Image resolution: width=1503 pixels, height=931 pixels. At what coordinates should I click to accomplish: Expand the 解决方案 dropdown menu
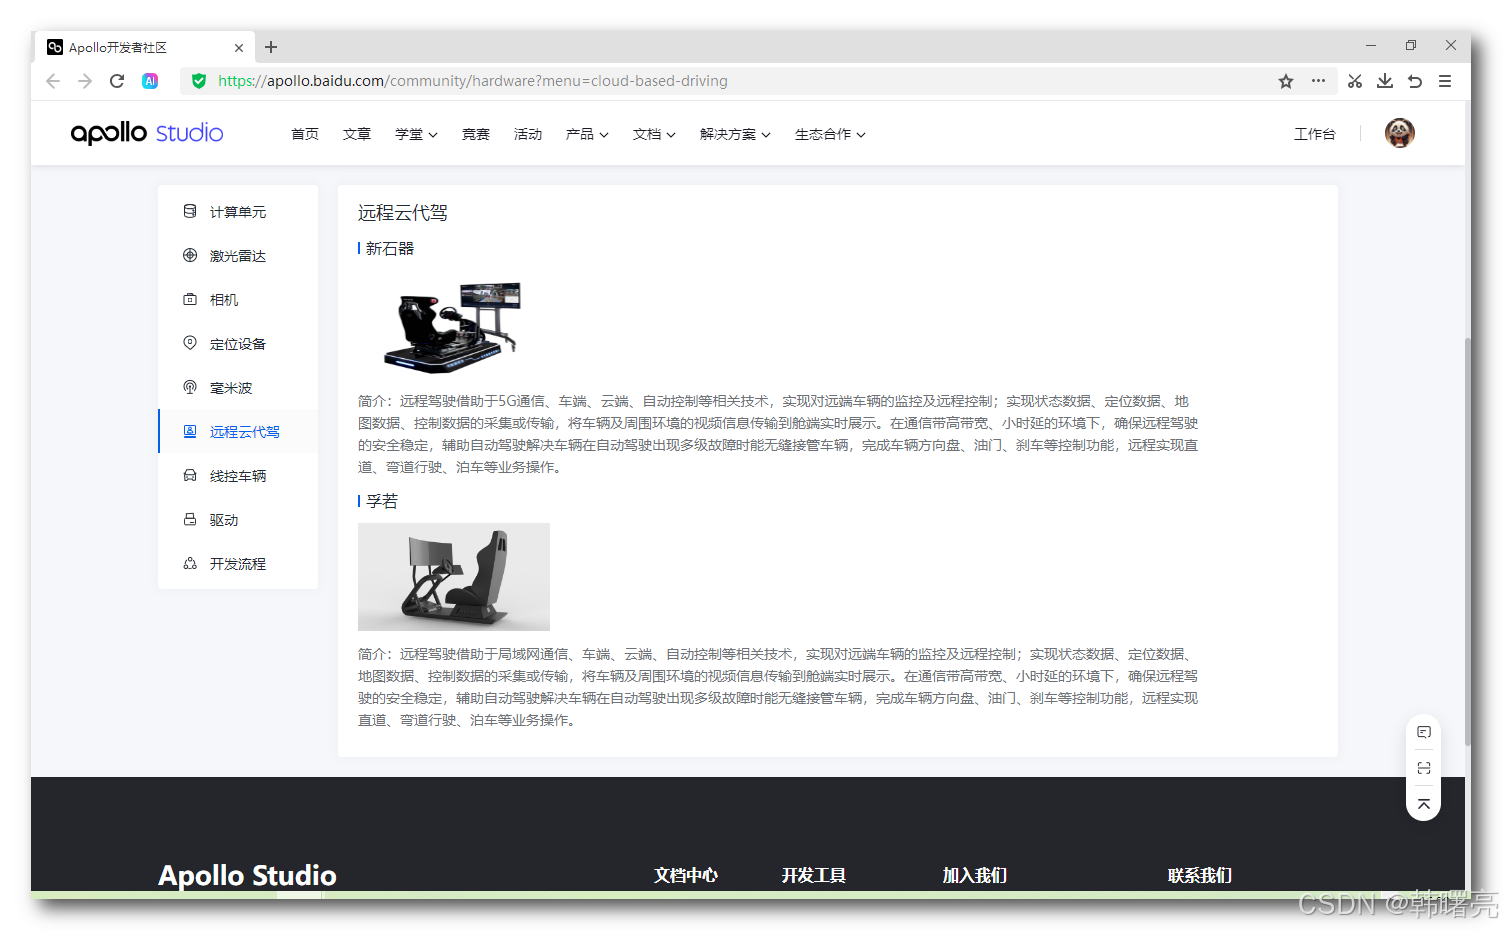(735, 134)
